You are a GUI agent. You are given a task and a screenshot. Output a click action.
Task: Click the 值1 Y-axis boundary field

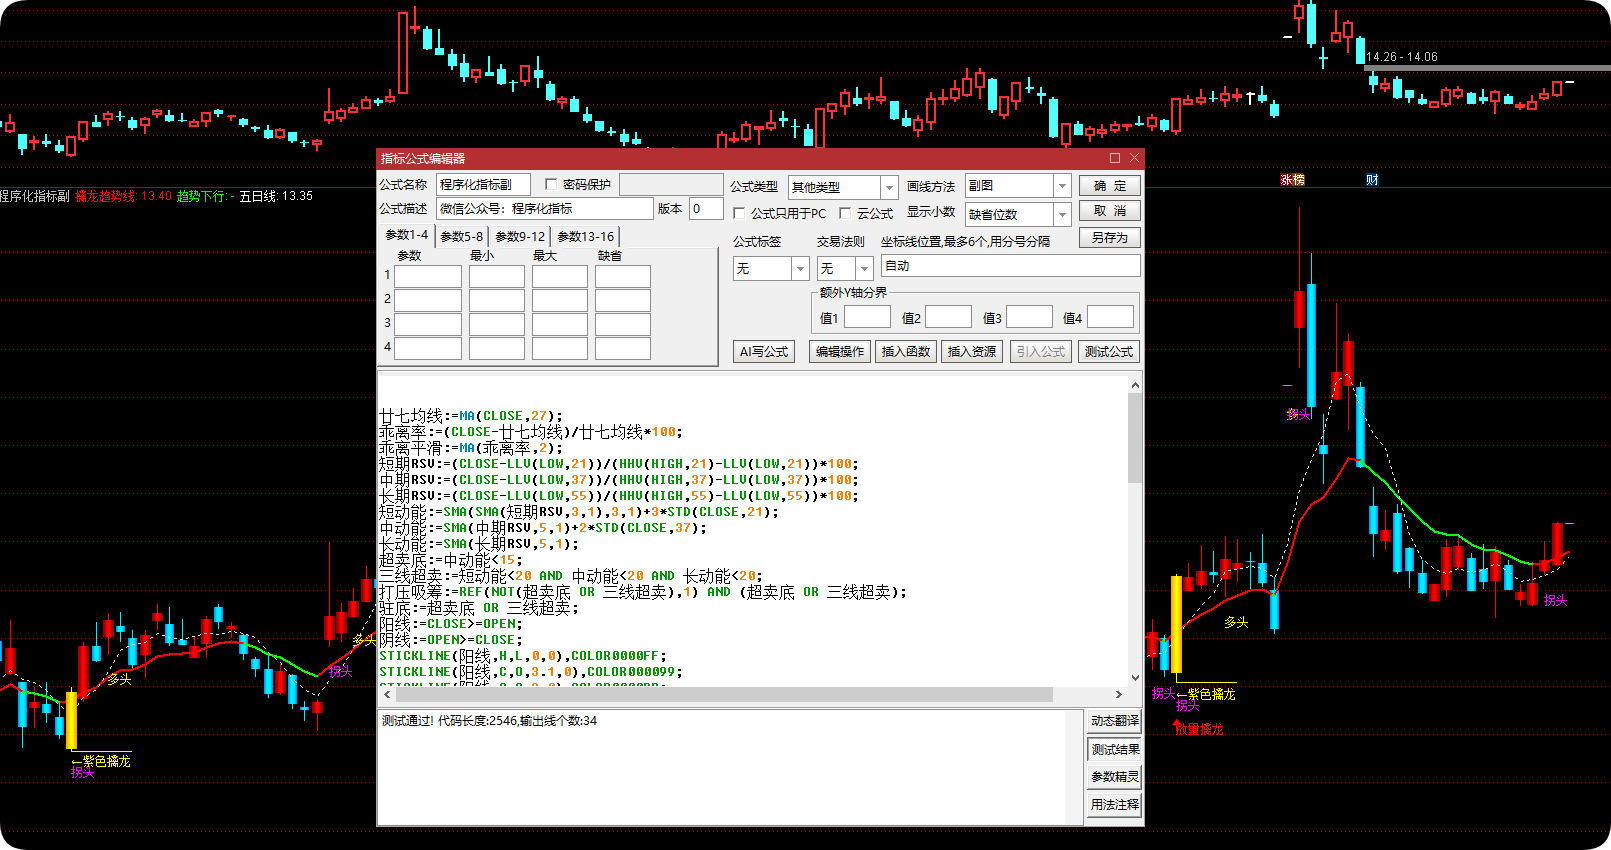(x=867, y=317)
